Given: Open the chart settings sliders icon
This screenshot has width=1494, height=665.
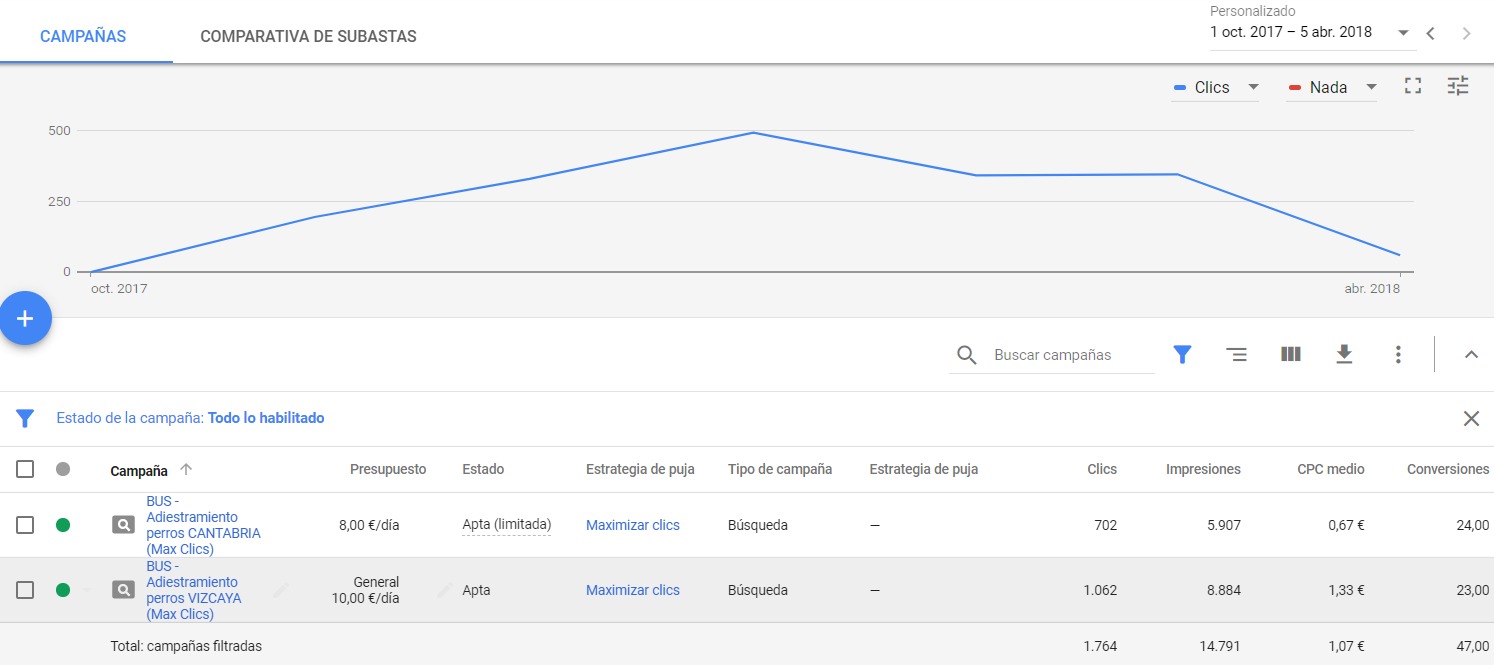Looking at the screenshot, I should pyautogui.click(x=1457, y=86).
